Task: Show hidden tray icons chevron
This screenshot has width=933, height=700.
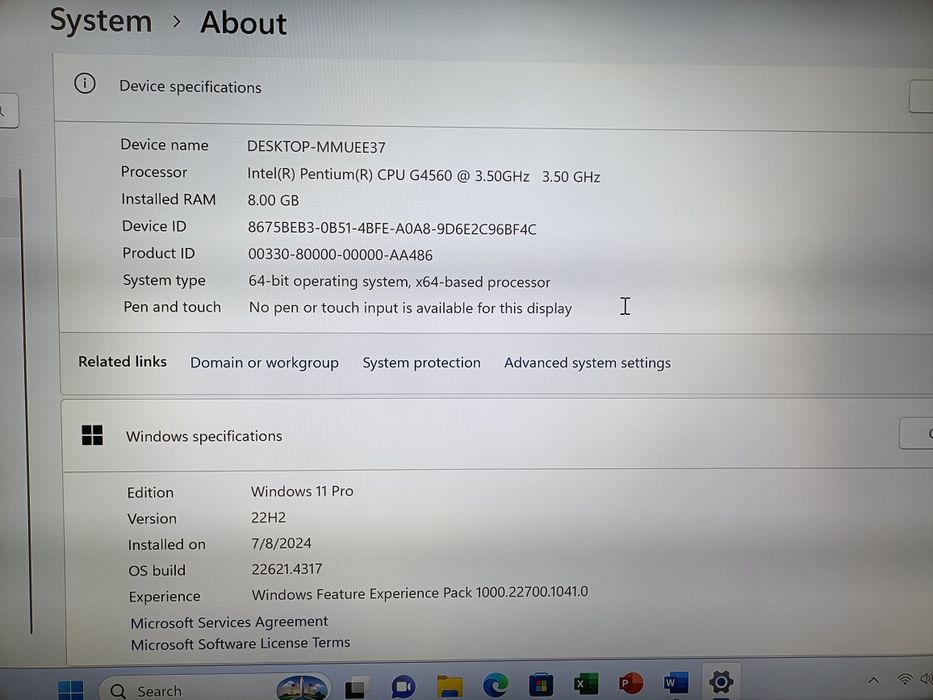Action: (873, 680)
